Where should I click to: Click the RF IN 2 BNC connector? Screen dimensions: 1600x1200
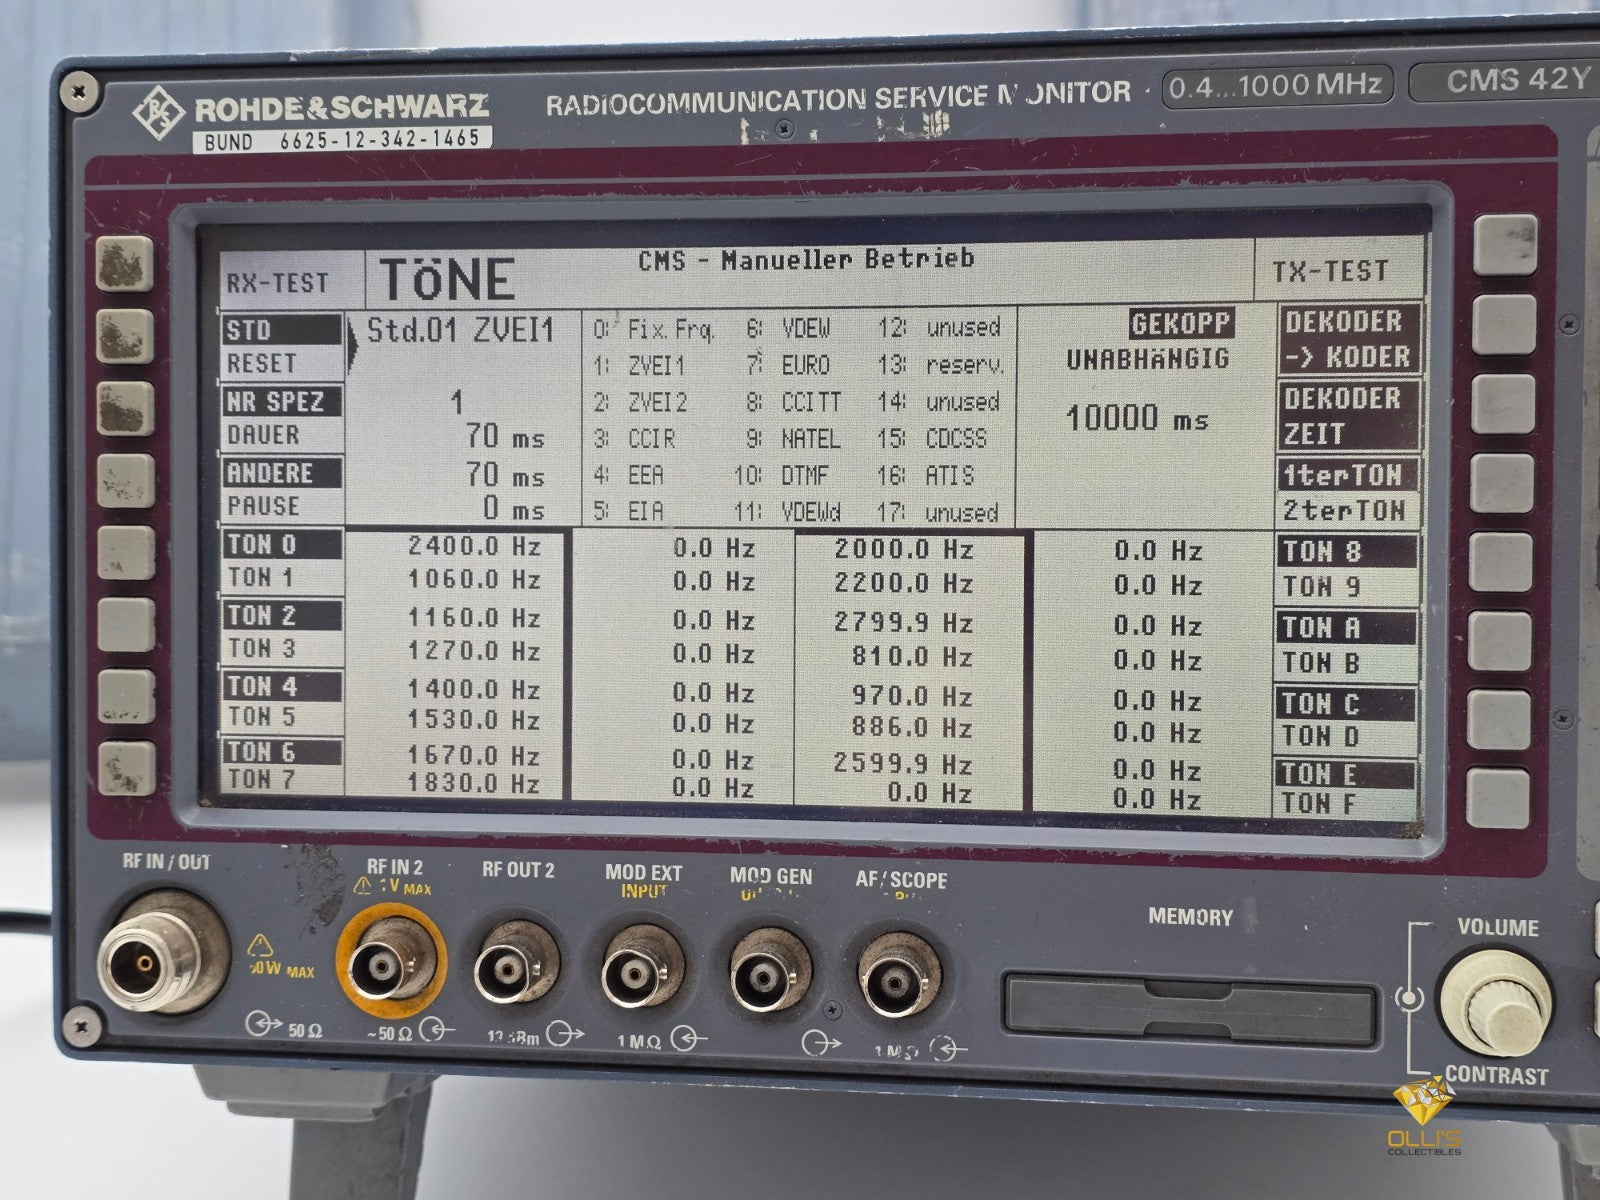pyautogui.click(x=389, y=964)
